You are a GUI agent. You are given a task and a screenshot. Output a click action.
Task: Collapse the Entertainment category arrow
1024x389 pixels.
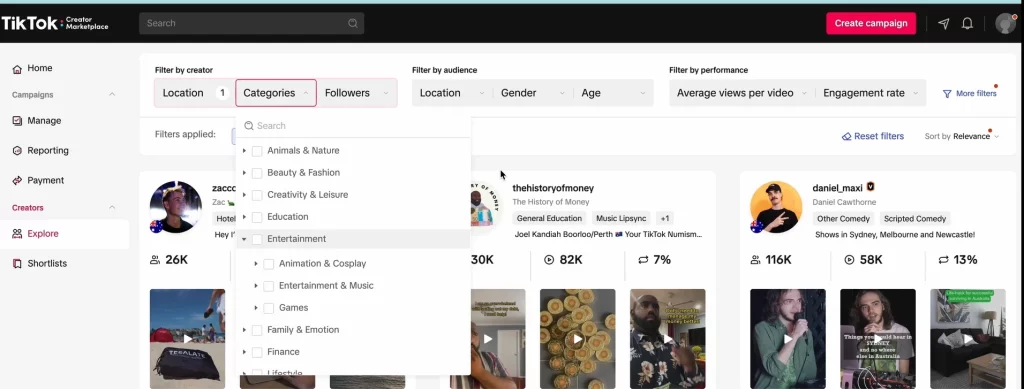tap(244, 239)
